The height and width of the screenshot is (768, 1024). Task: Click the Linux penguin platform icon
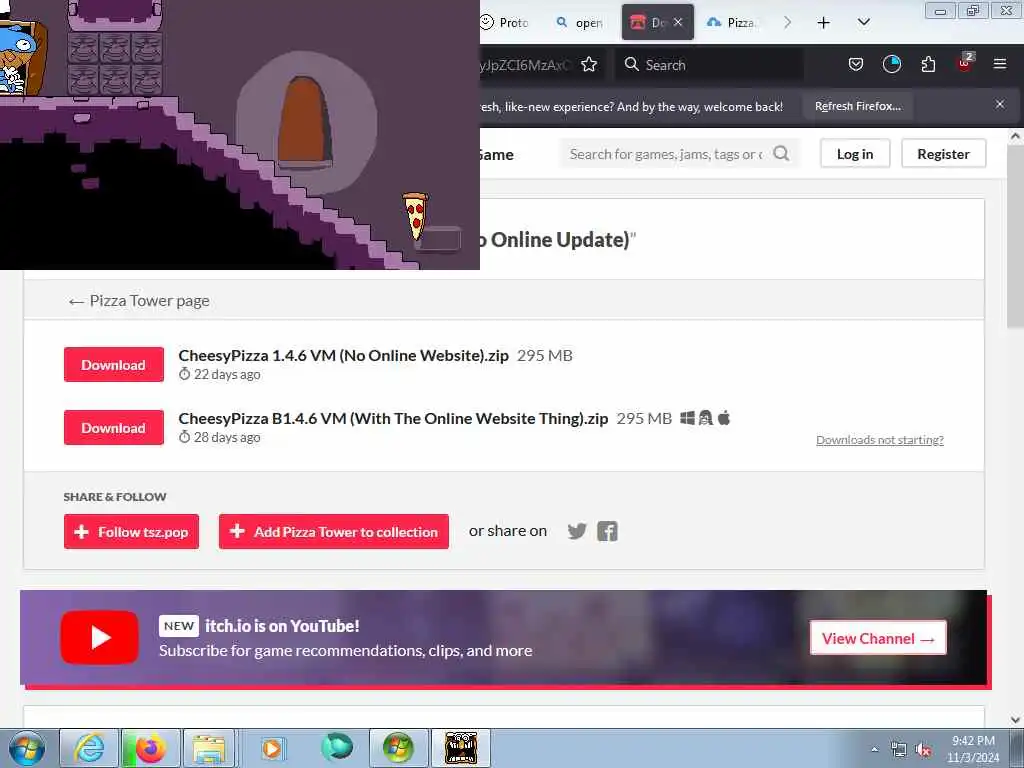[705, 418]
